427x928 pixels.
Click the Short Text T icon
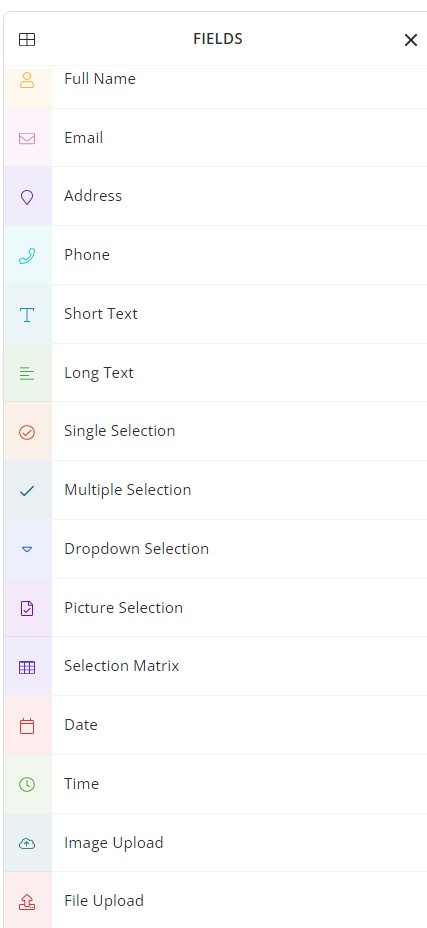point(27,315)
